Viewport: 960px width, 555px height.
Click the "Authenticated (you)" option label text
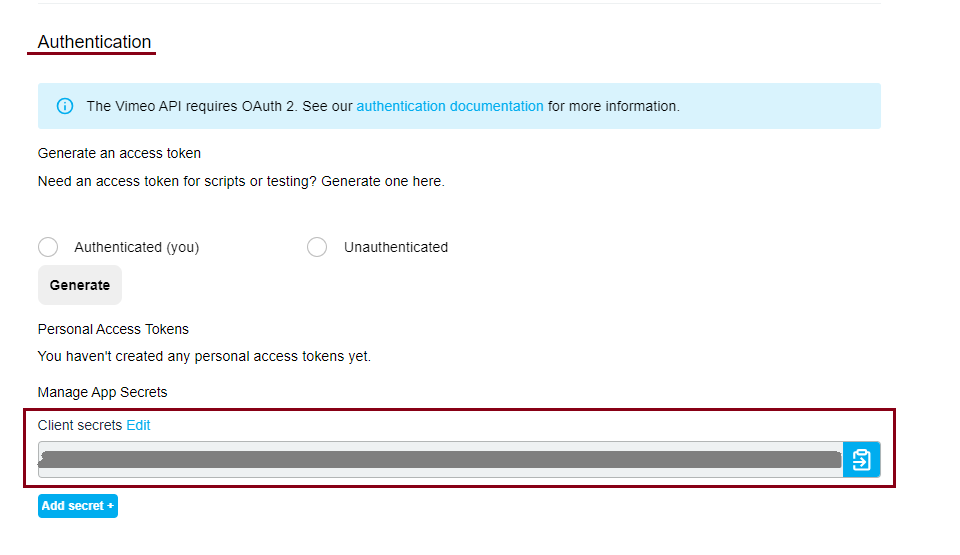point(136,247)
